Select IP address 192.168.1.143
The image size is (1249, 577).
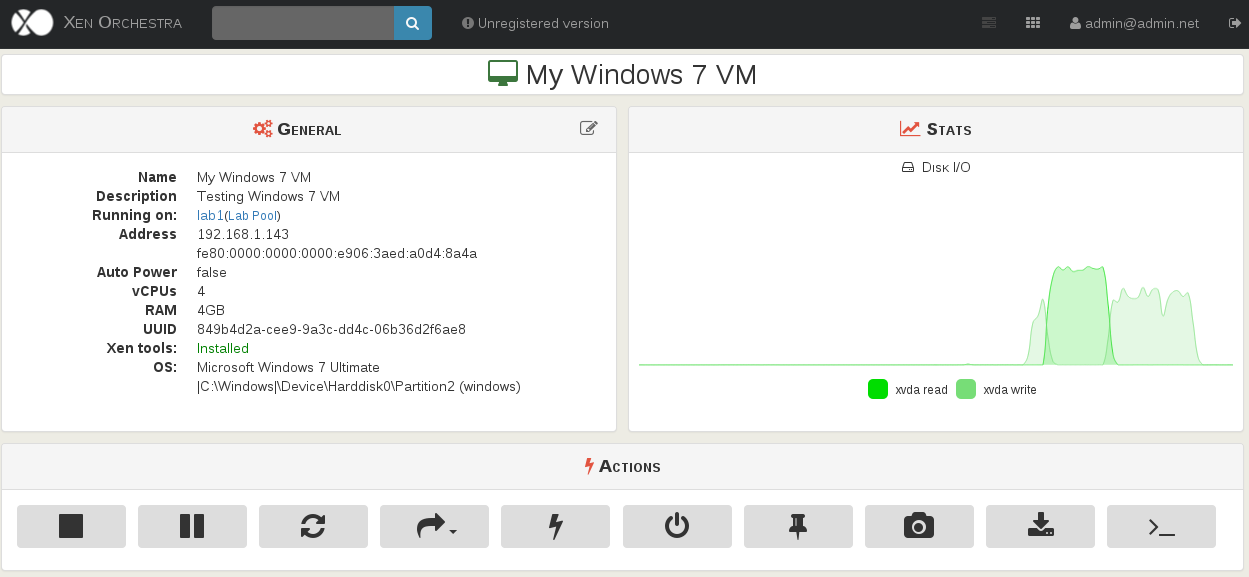243,234
